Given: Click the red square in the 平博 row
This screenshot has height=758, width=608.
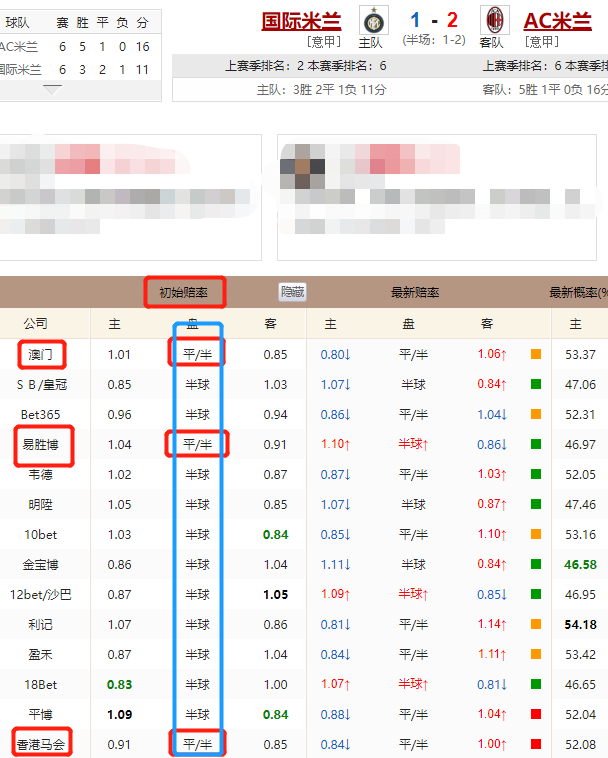Looking at the screenshot, I should pyautogui.click(x=535, y=714).
